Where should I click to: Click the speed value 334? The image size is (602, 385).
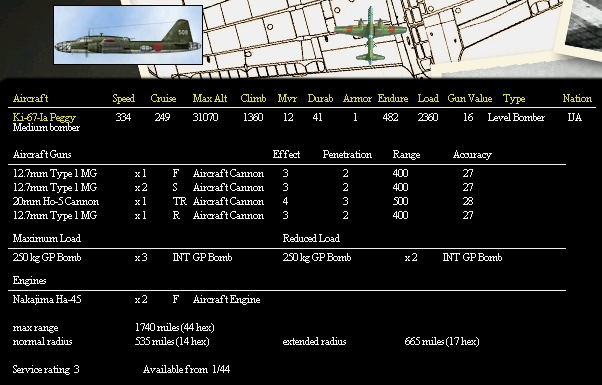click(x=123, y=117)
